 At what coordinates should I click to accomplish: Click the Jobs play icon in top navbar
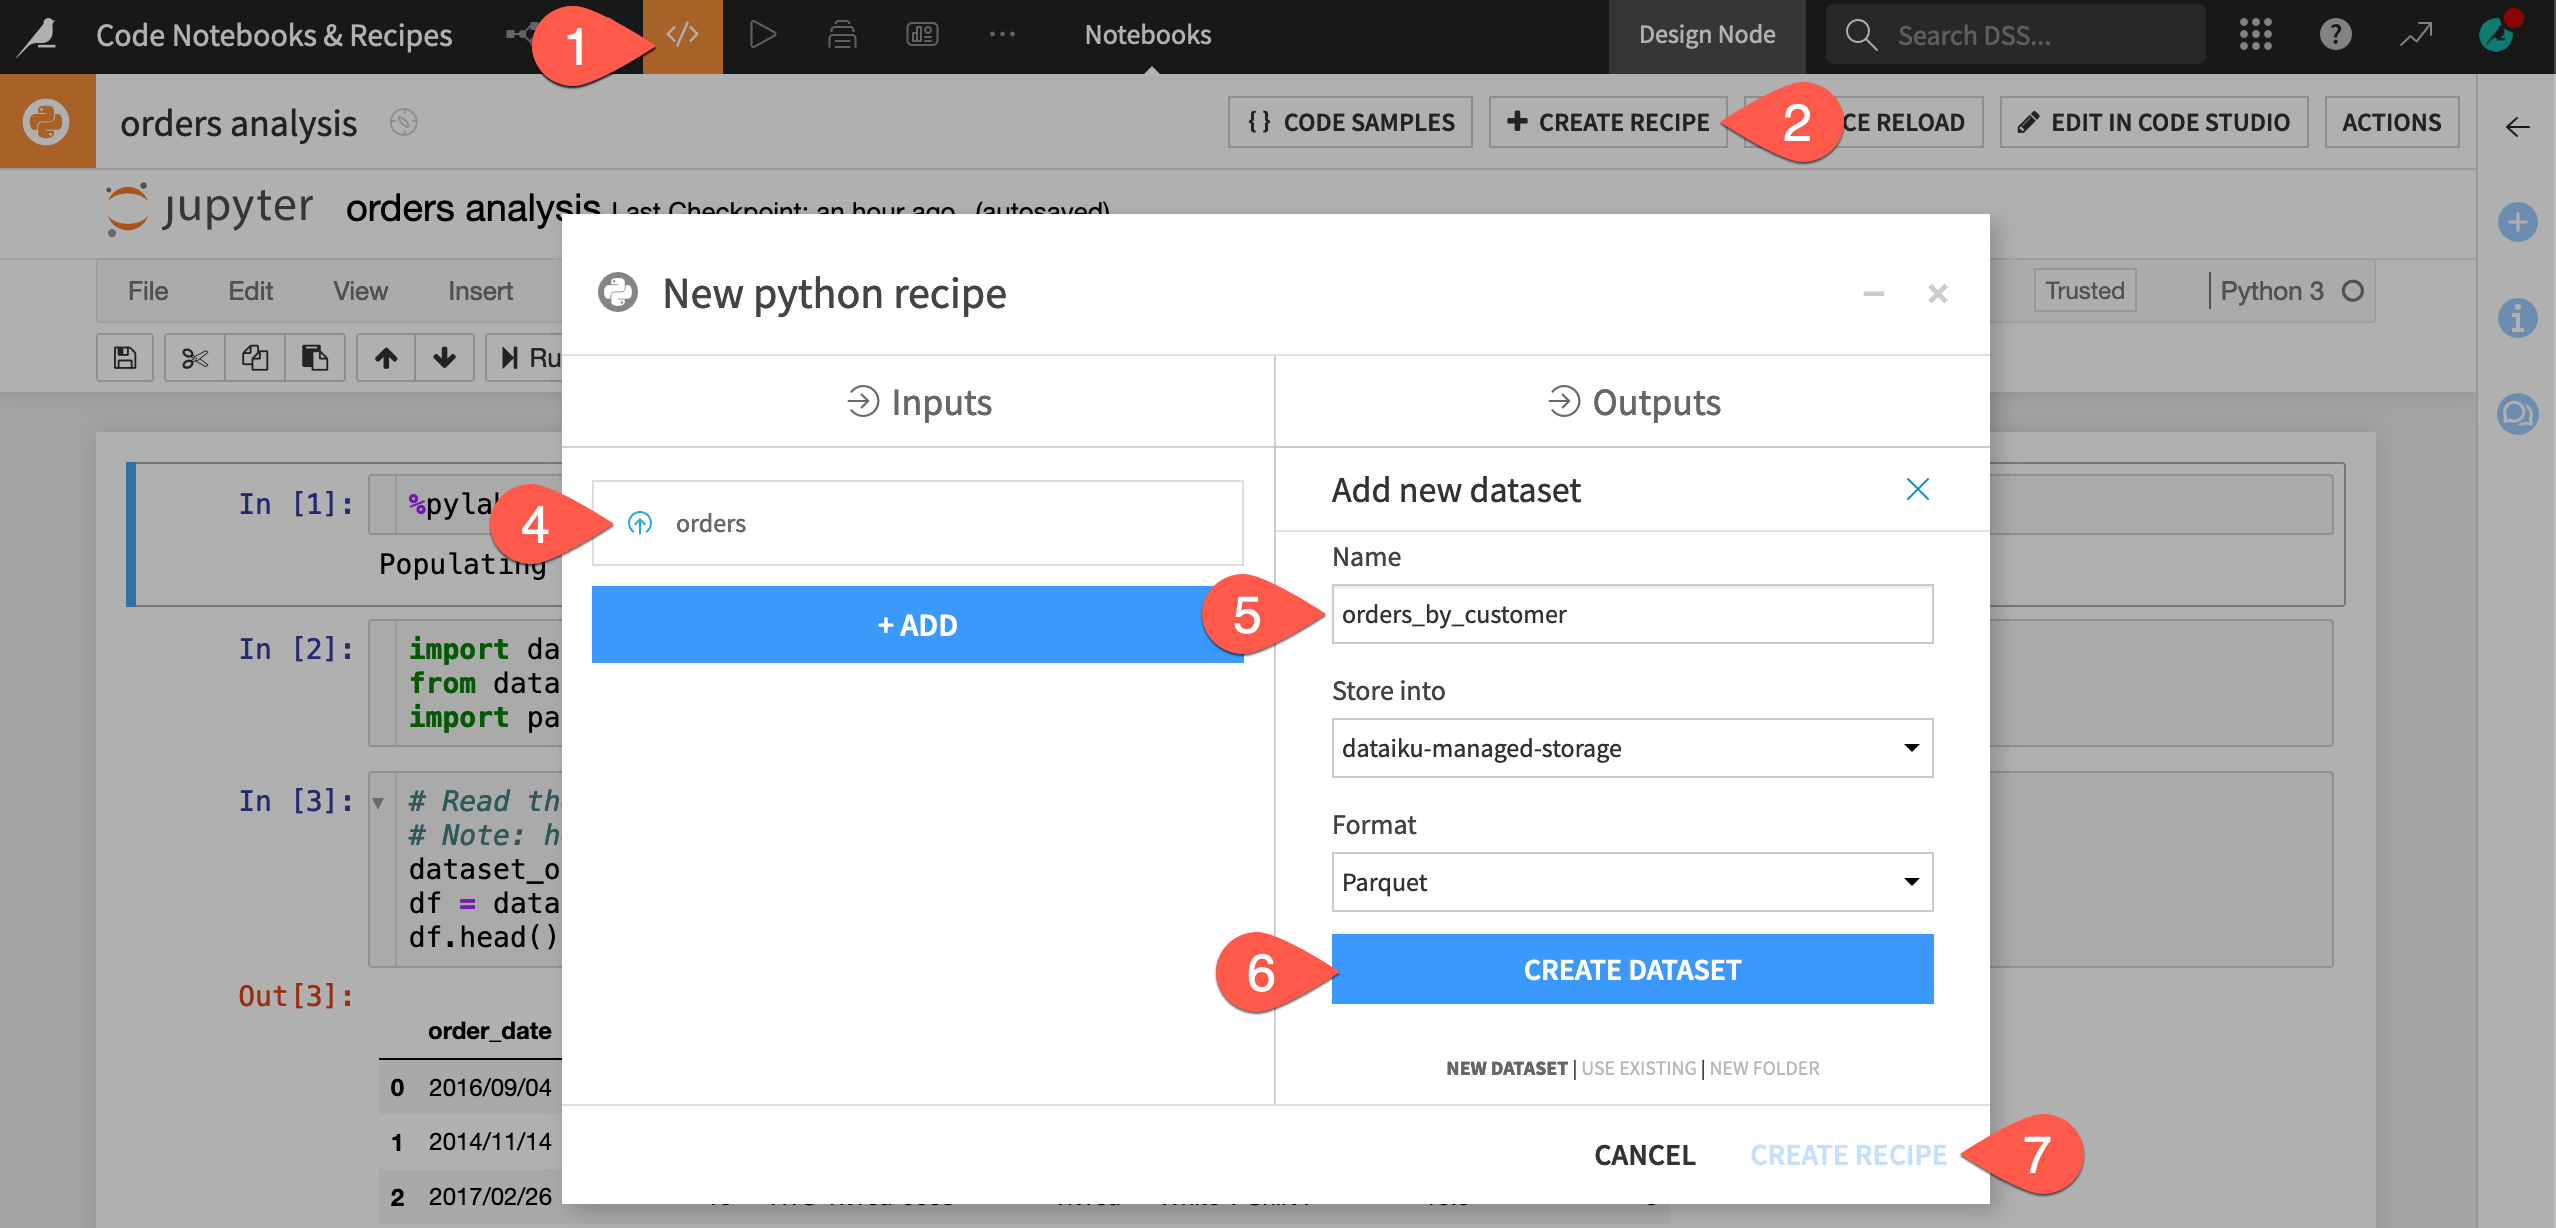pos(762,34)
